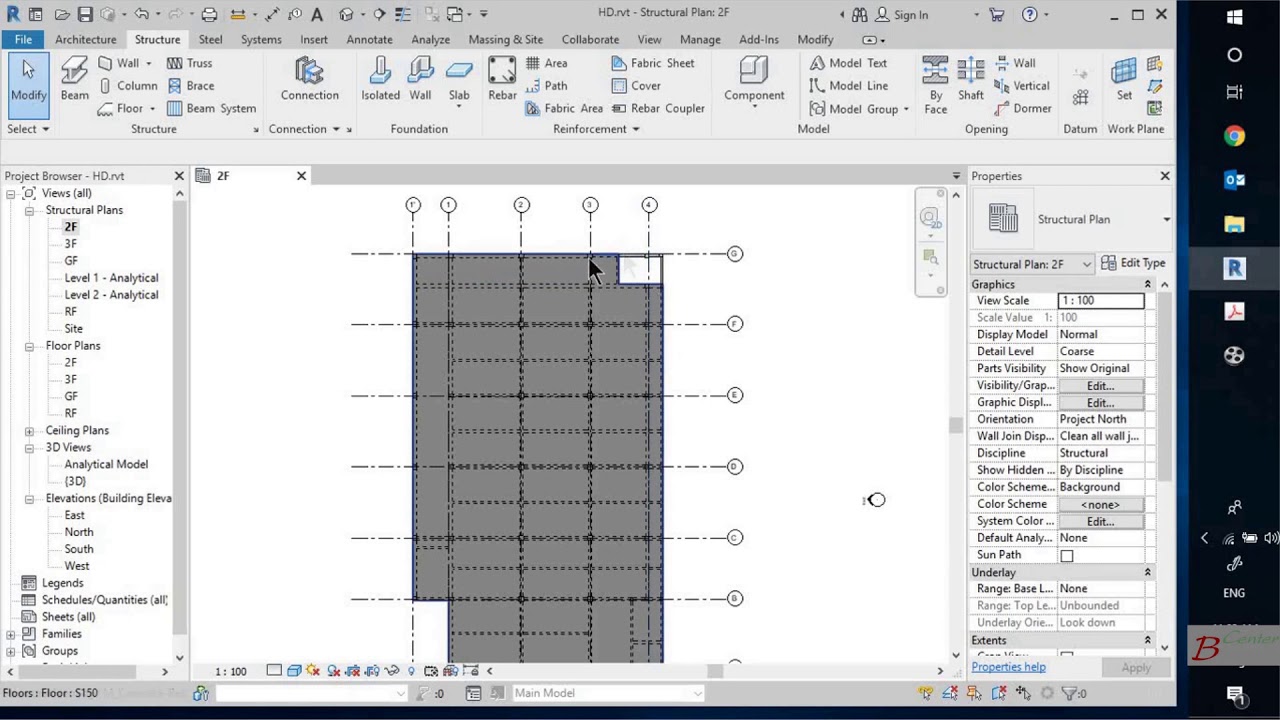
Task: Open the Architecture ribbon tab
Action: (86, 39)
